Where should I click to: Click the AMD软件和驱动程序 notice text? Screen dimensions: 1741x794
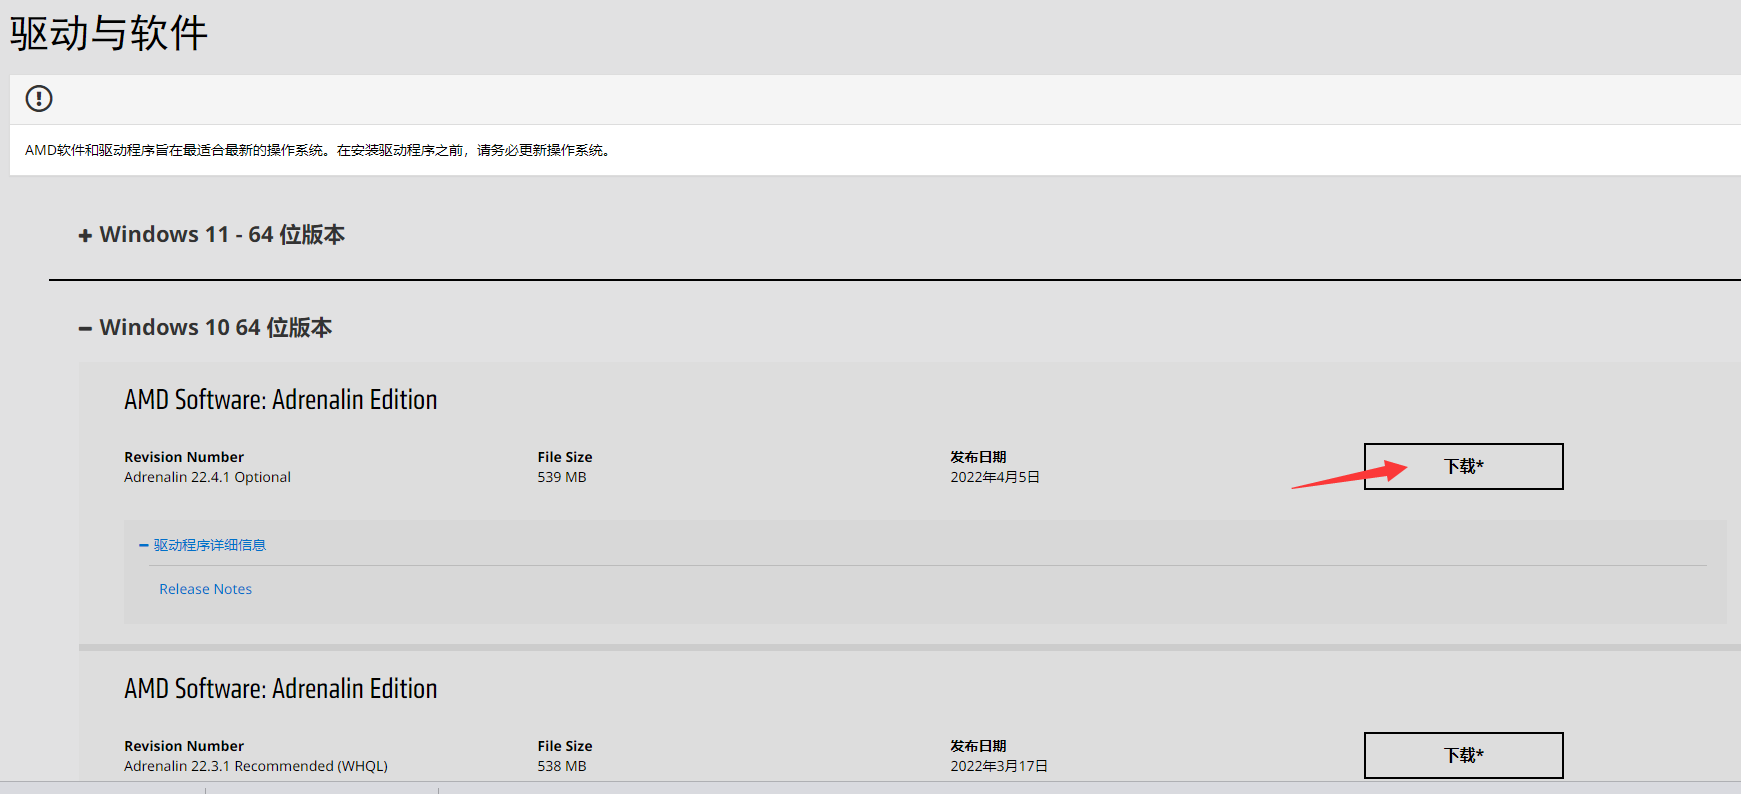pos(318,150)
